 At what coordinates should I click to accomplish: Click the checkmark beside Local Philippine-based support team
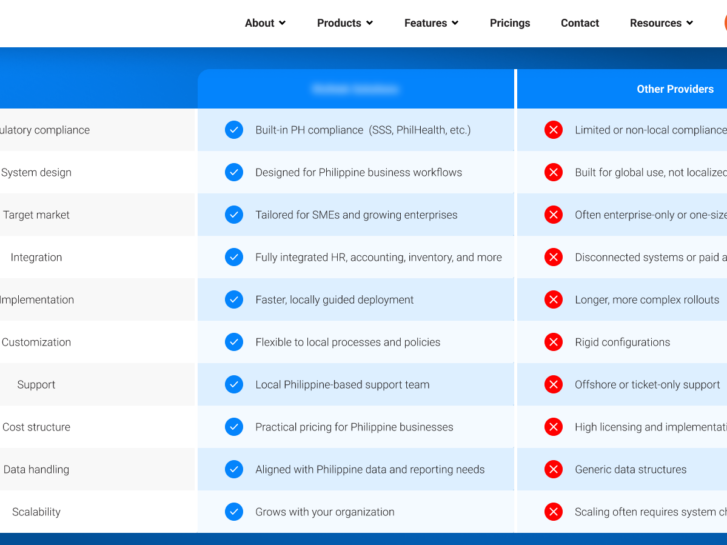[x=234, y=384]
